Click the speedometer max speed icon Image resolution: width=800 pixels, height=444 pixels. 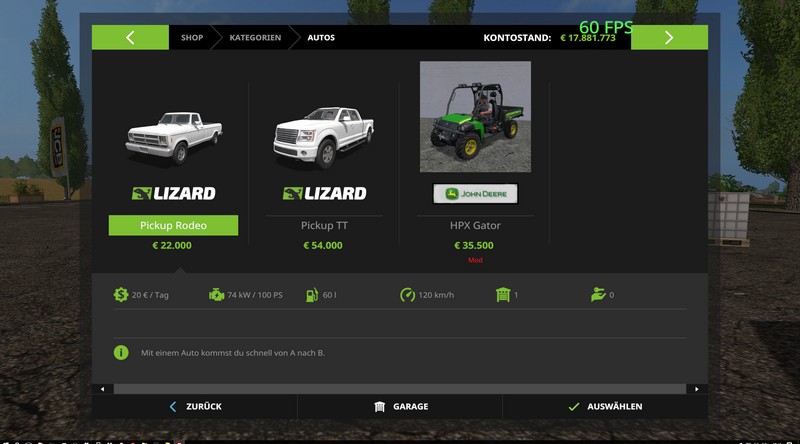pos(407,294)
